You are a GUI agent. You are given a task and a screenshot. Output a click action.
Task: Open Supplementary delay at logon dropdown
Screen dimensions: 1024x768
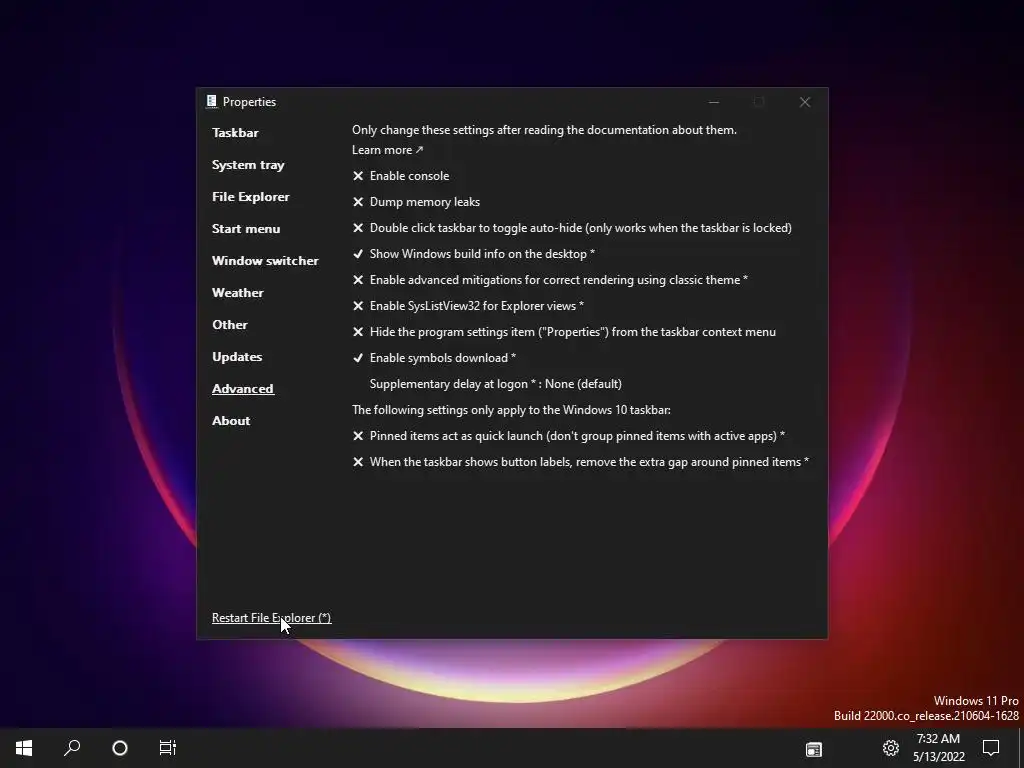click(x=496, y=384)
